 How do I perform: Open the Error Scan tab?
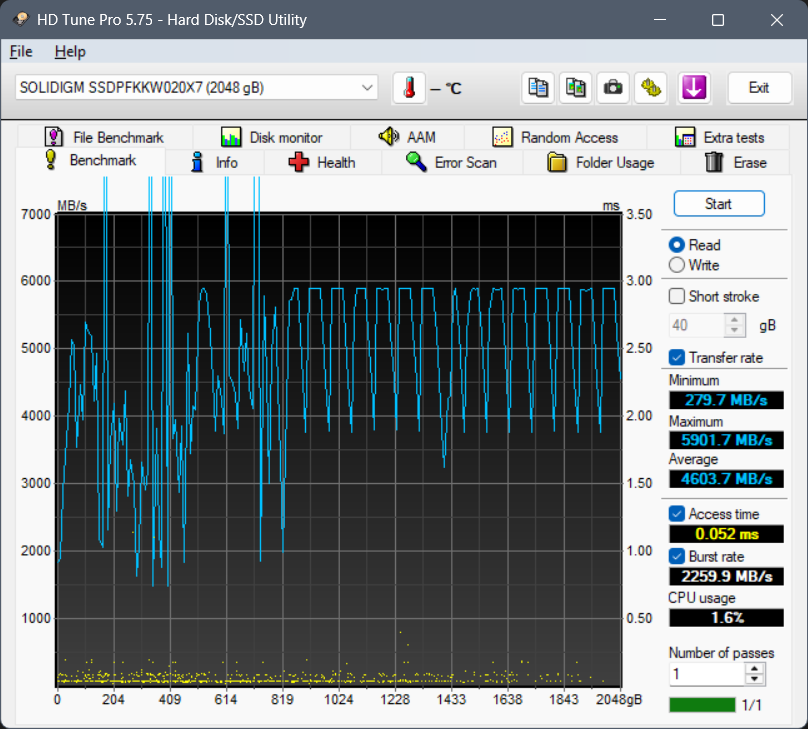click(451, 163)
